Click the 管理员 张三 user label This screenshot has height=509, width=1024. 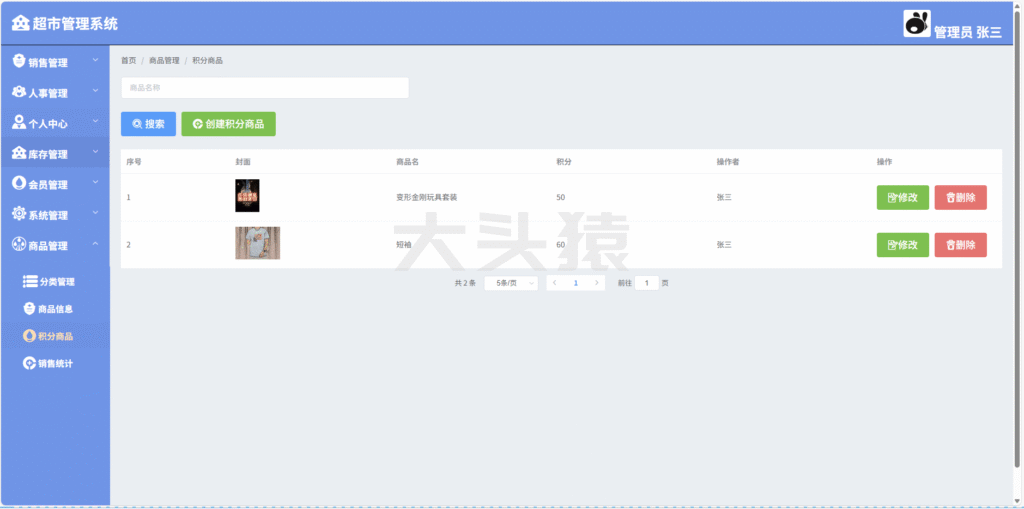[968, 32]
